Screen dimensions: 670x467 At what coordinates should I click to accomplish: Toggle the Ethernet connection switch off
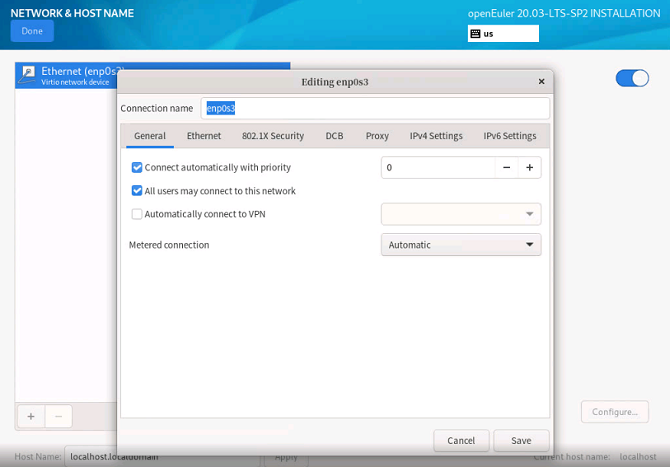tap(632, 78)
